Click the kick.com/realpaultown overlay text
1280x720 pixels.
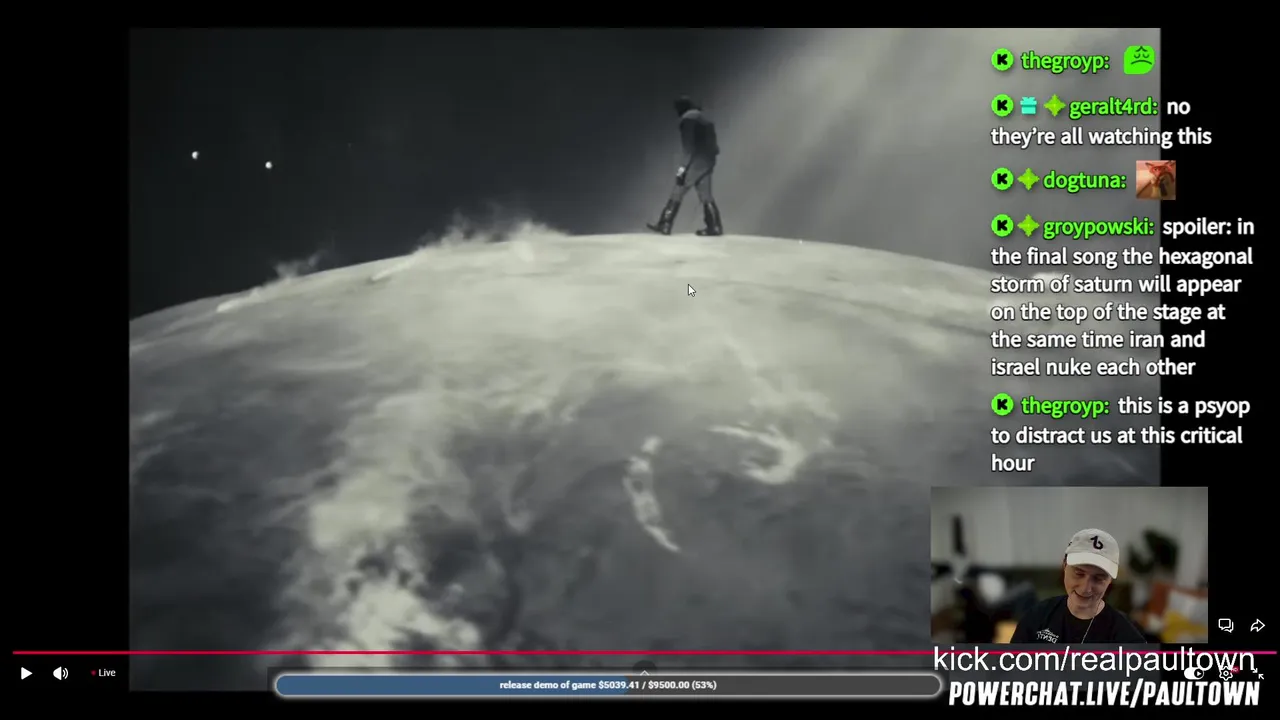pos(1093,659)
